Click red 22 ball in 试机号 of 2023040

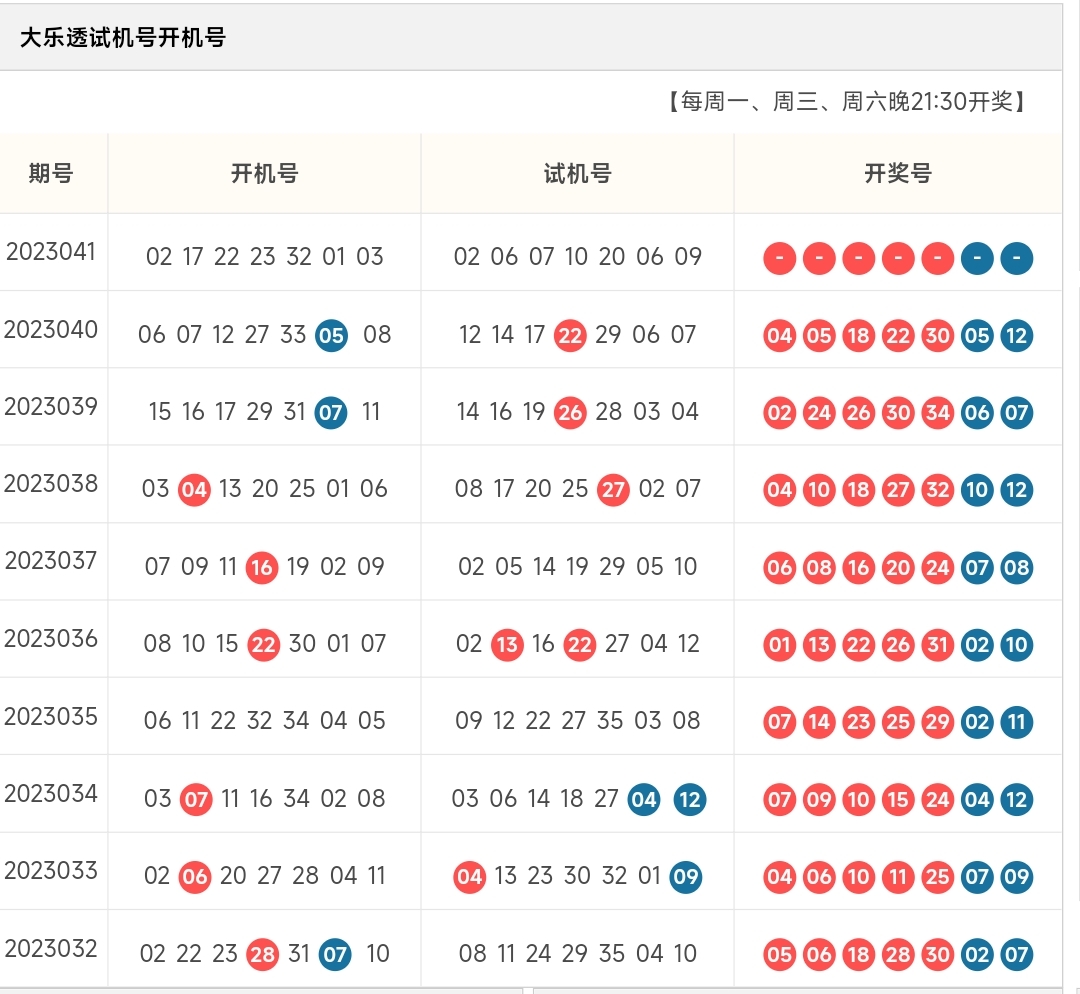(570, 335)
